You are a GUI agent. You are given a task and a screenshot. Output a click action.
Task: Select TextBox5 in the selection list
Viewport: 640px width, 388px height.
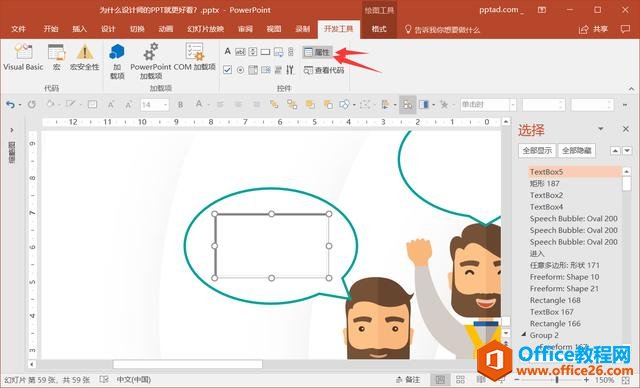[x=574, y=172]
